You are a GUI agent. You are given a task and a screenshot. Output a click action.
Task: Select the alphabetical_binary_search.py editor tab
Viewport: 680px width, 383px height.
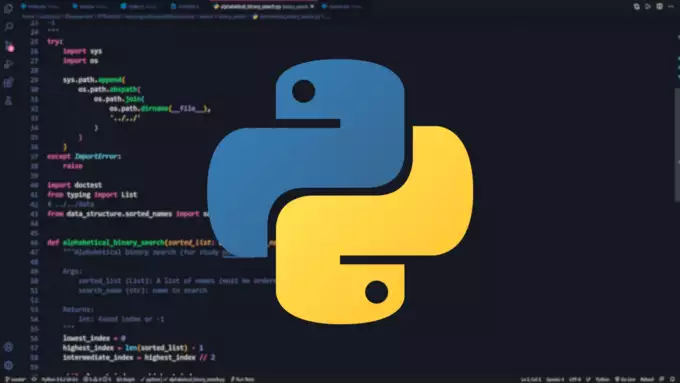264,7
